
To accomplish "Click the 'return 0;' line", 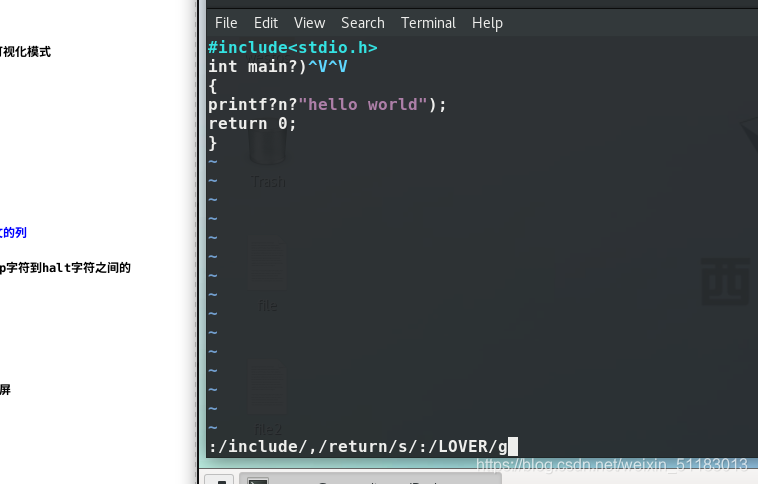I will 252,123.
